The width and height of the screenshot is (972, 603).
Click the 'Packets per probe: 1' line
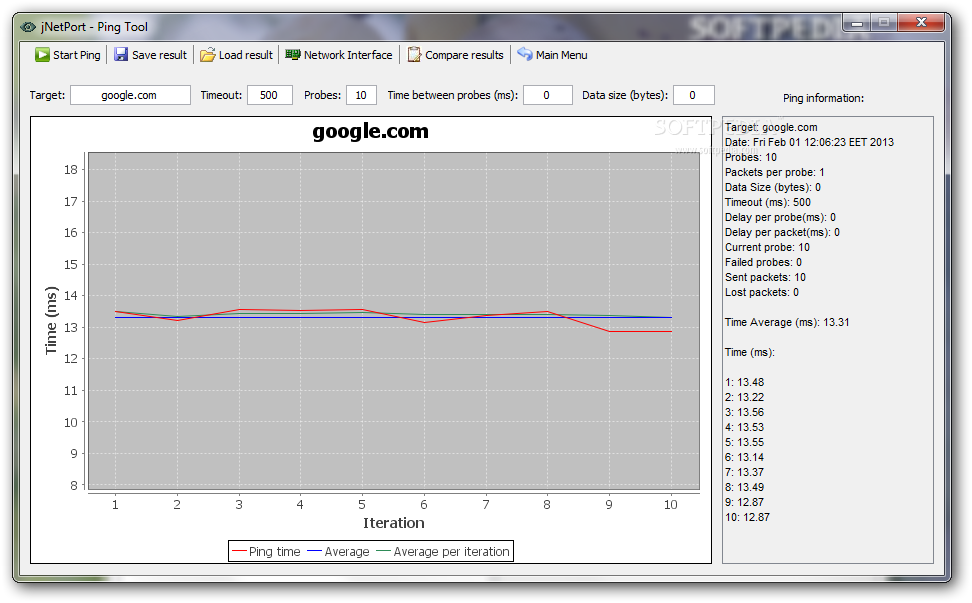tap(775, 172)
